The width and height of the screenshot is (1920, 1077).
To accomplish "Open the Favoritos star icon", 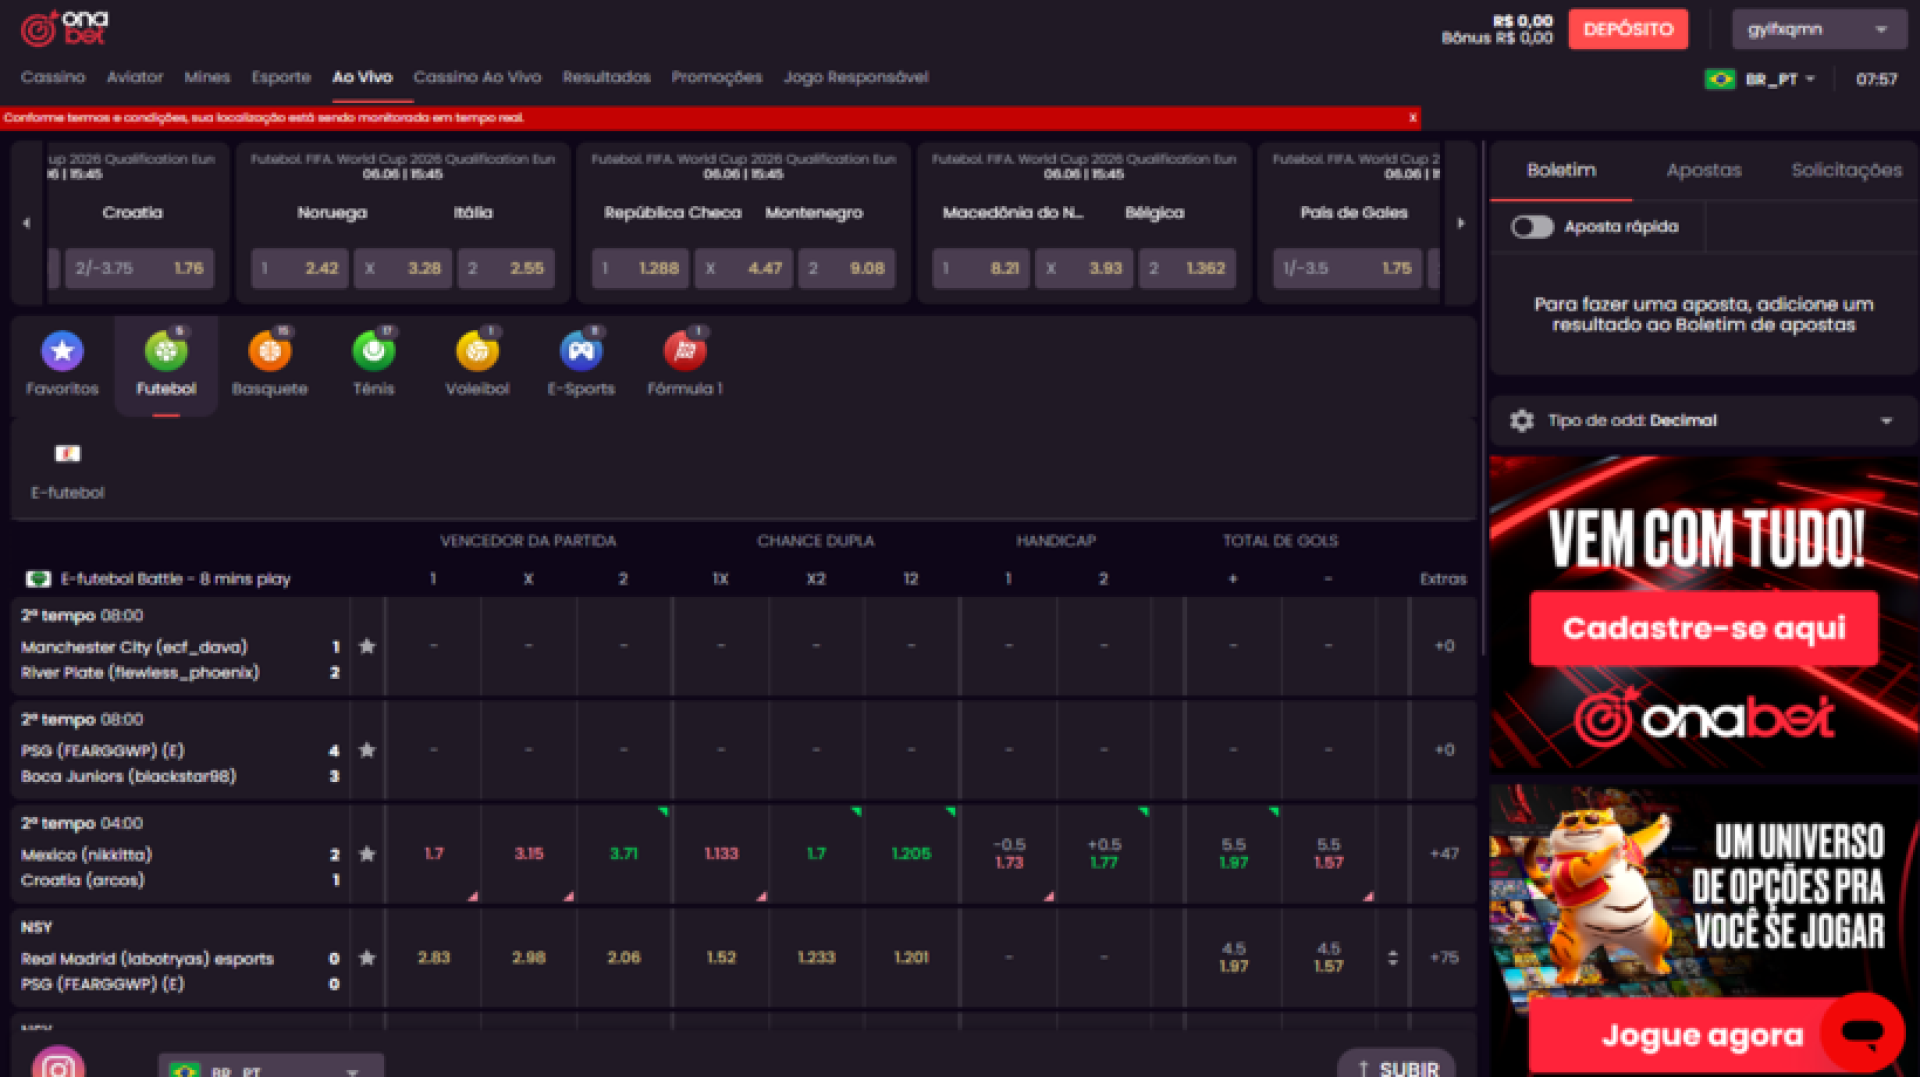I will click(x=62, y=352).
